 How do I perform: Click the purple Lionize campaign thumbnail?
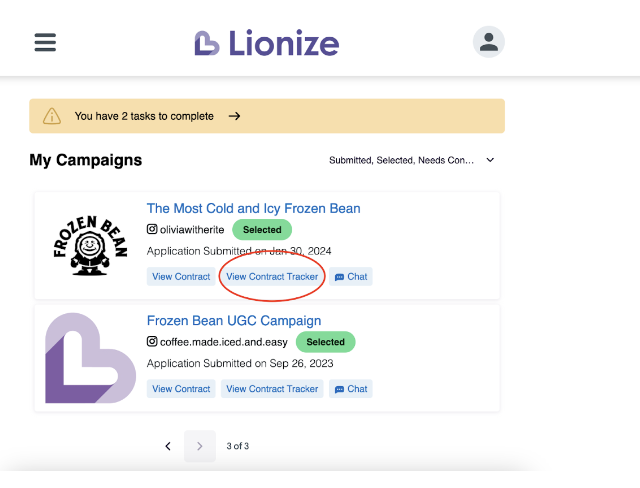[x=90, y=357]
